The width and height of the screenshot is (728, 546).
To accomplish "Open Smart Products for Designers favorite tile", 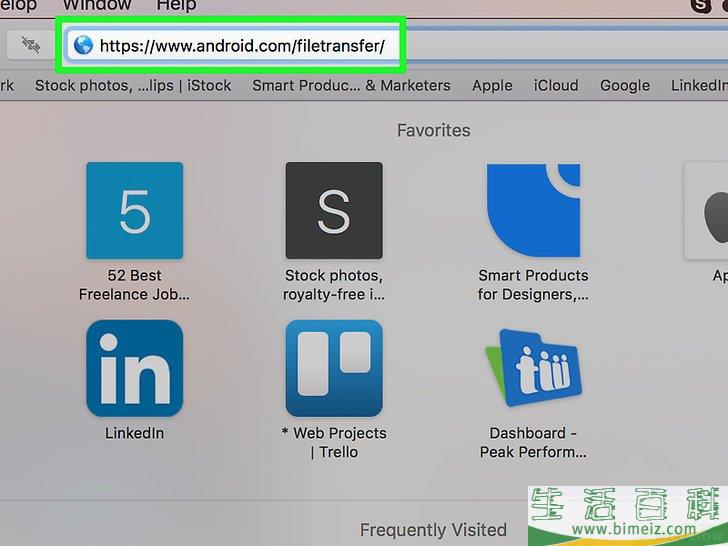I will click(x=533, y=210).
